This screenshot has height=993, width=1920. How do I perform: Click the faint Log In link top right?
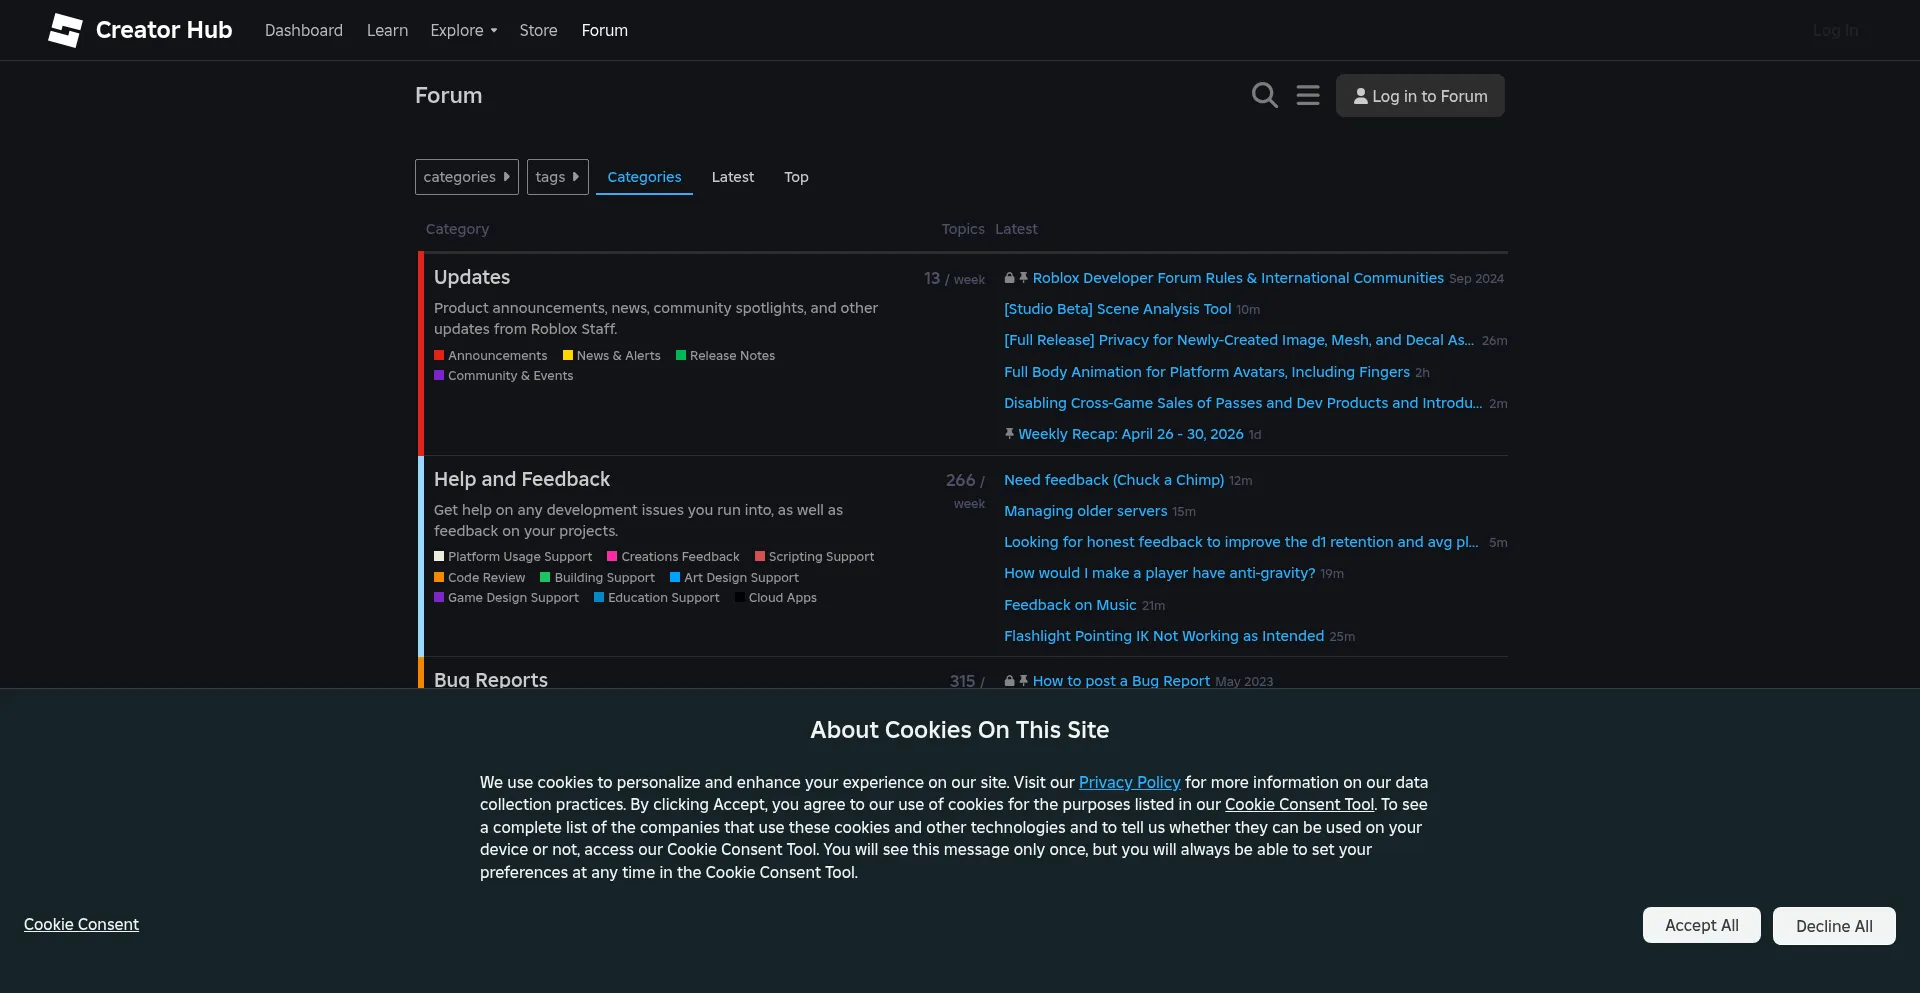point(1835,30)
